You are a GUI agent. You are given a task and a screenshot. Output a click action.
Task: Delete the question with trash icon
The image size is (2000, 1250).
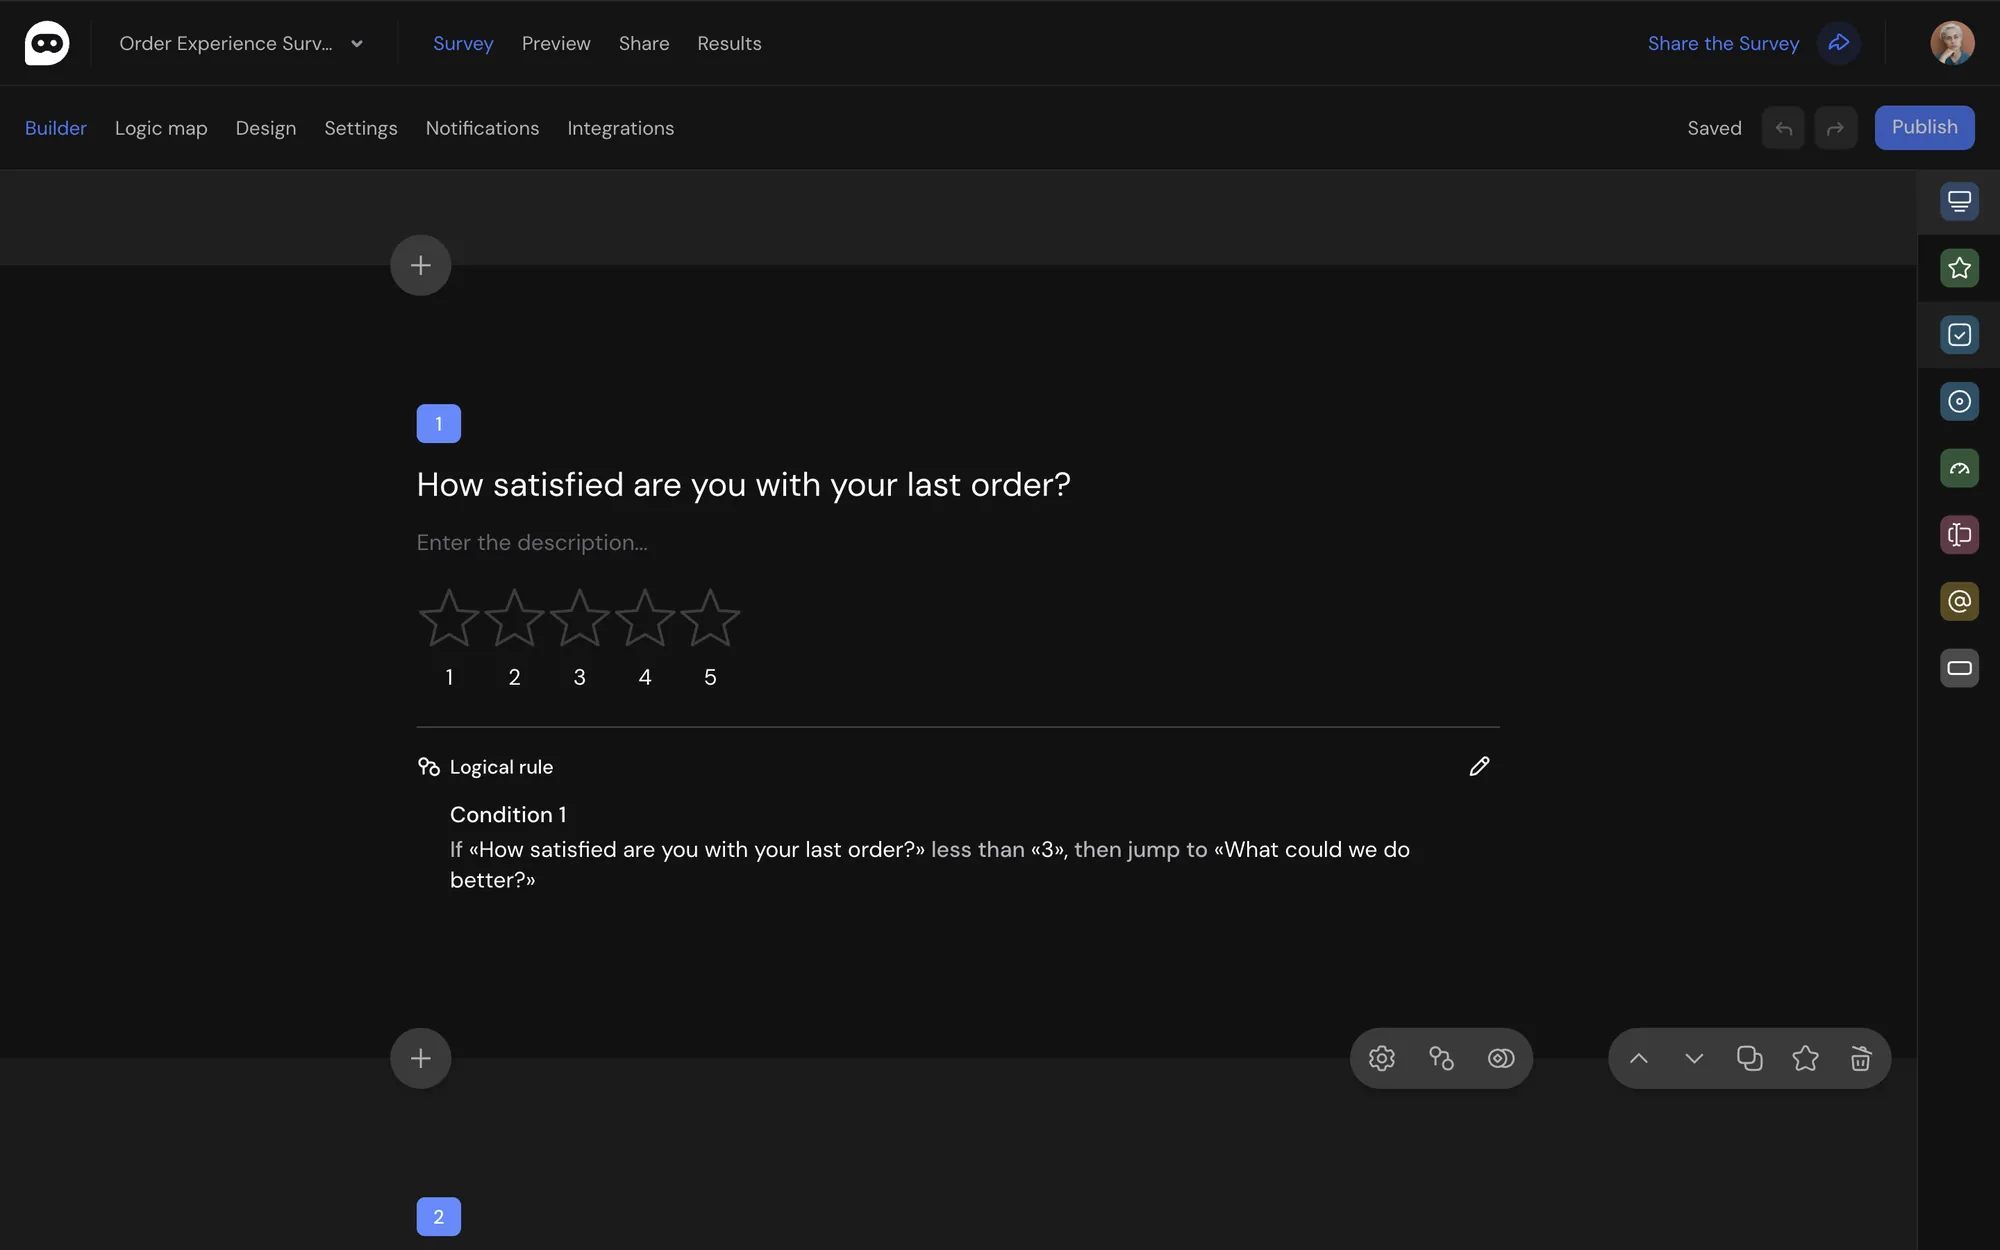[1860, 1058]
